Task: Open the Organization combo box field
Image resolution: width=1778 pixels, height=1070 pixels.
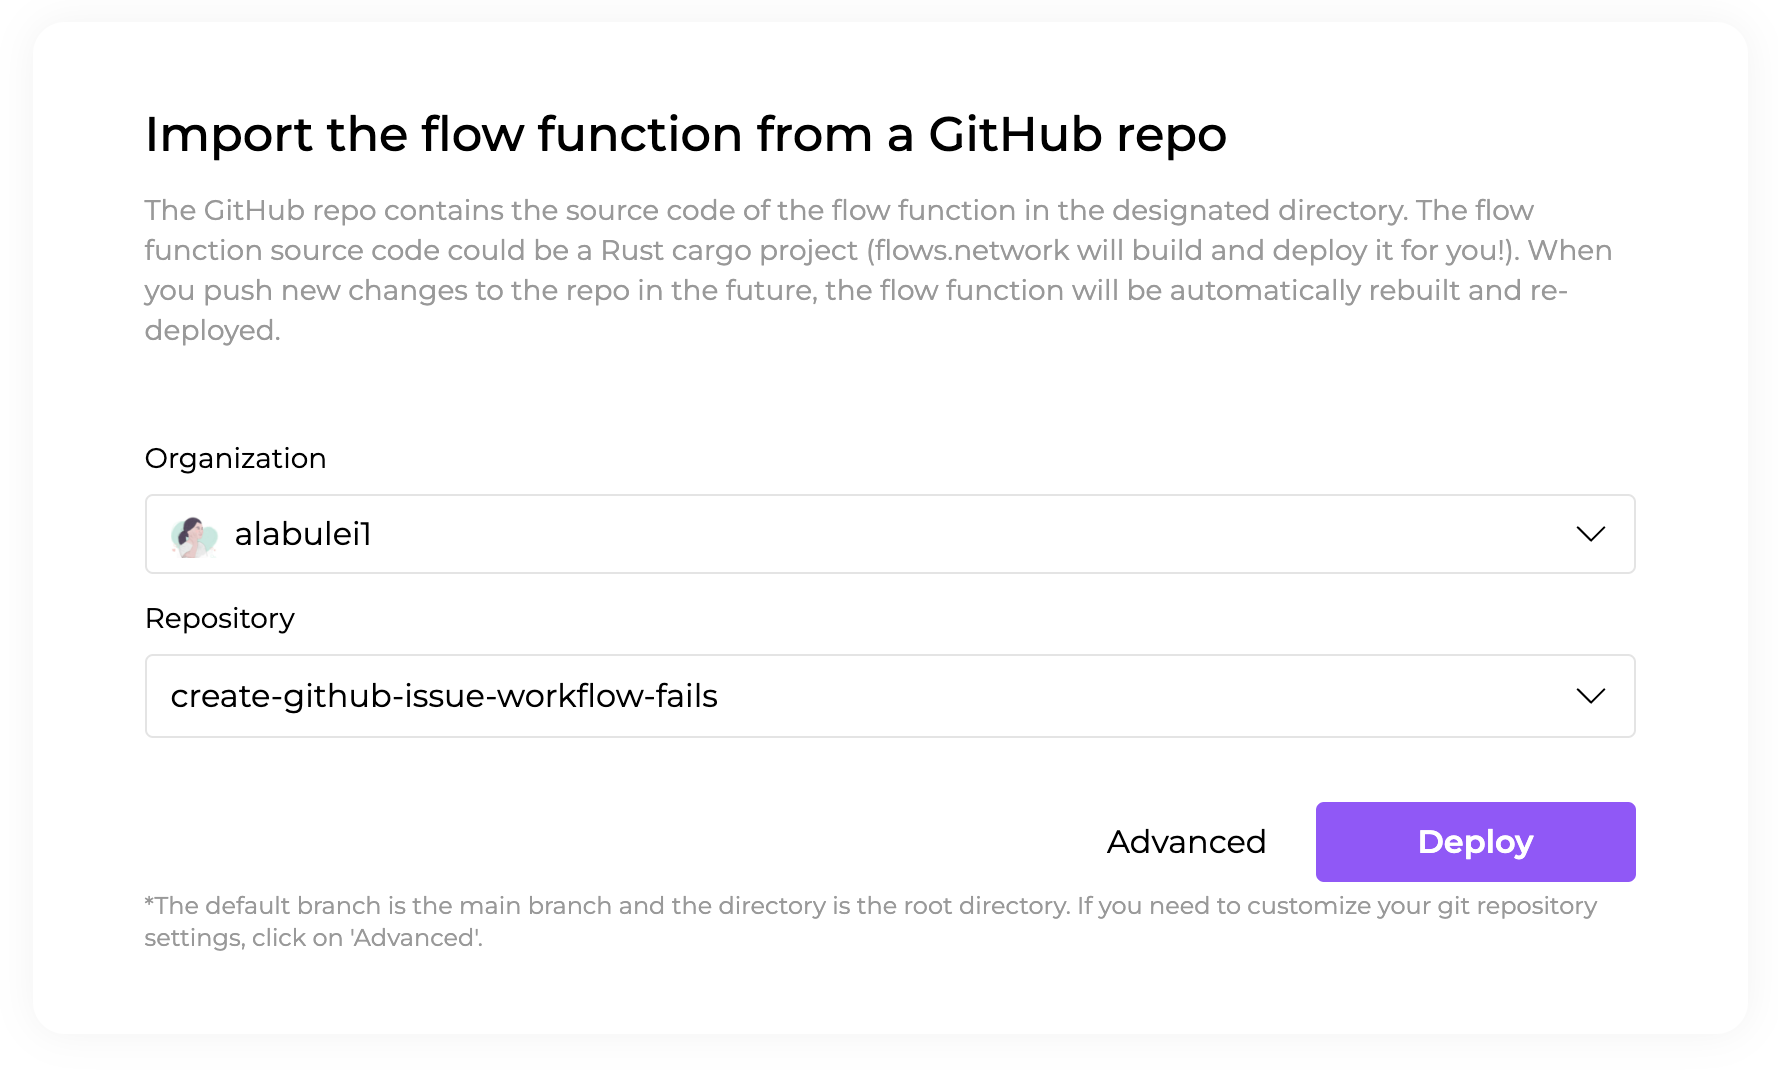Action: pyautogui.click(x=890, y=534)
